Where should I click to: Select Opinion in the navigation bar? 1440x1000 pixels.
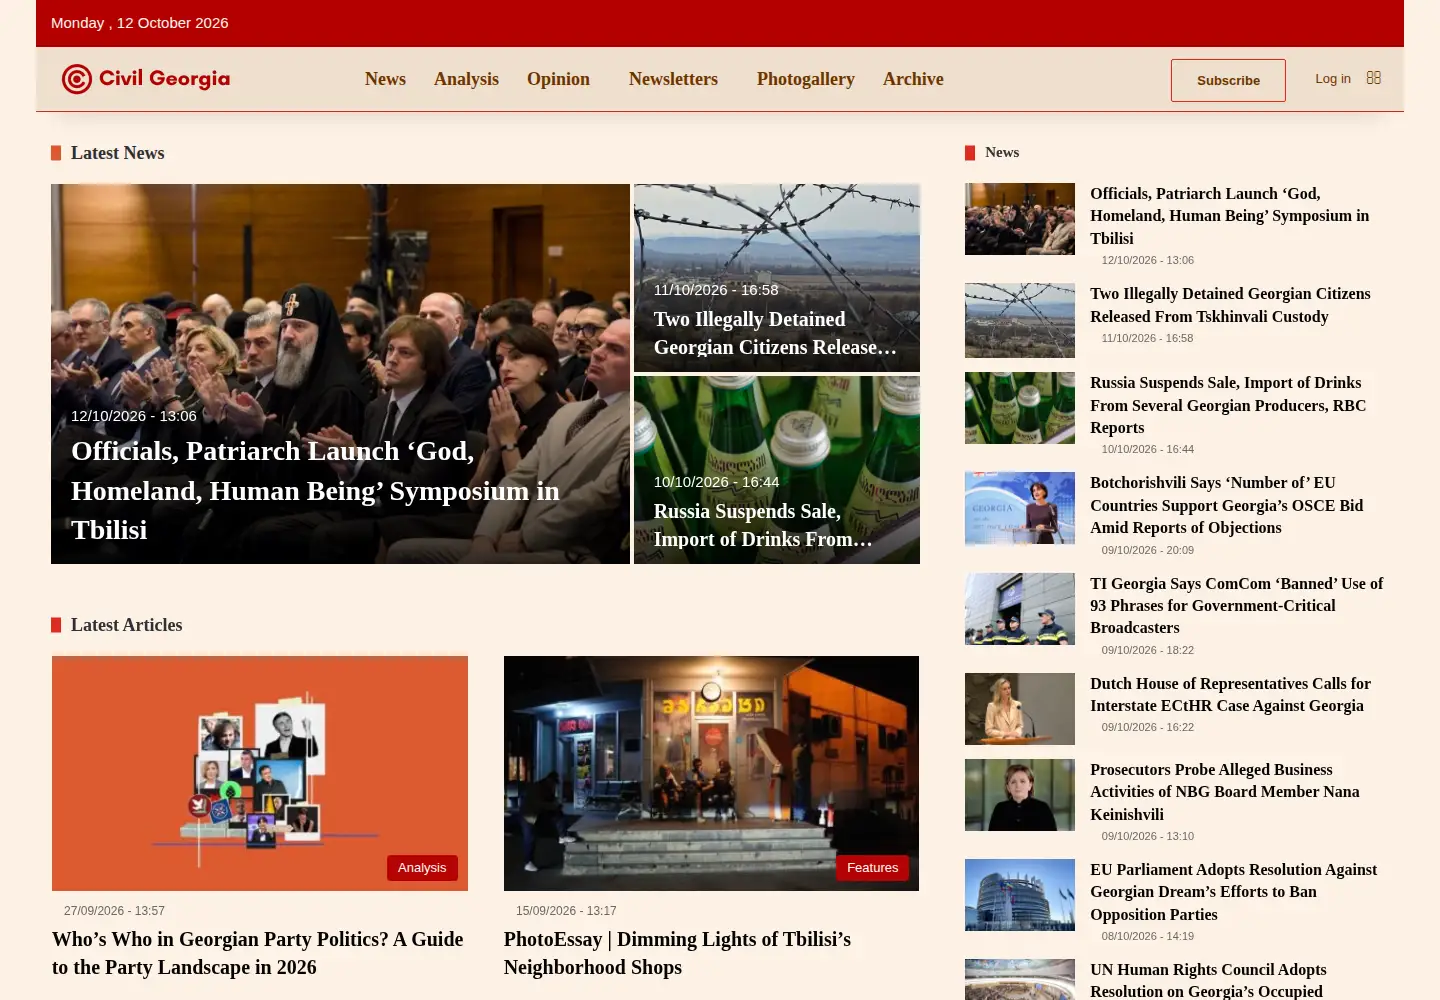click(558, 79)
